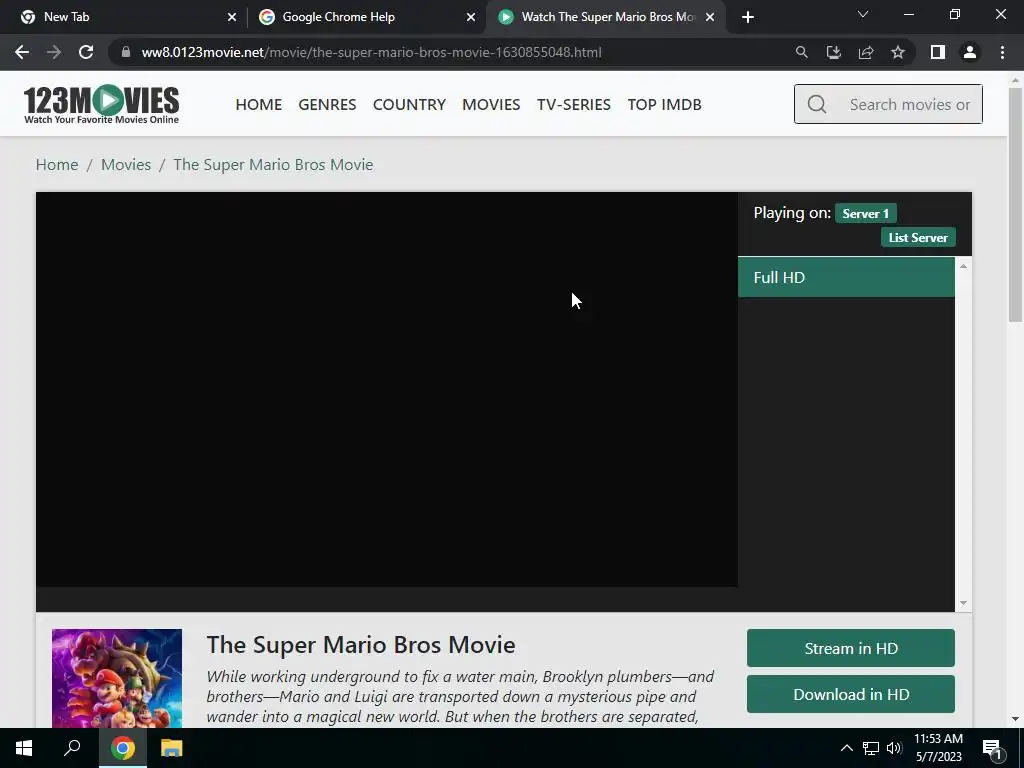Open the Chrome profile avatar
The height and width of the screenshot is (768, 1024).
970,52
